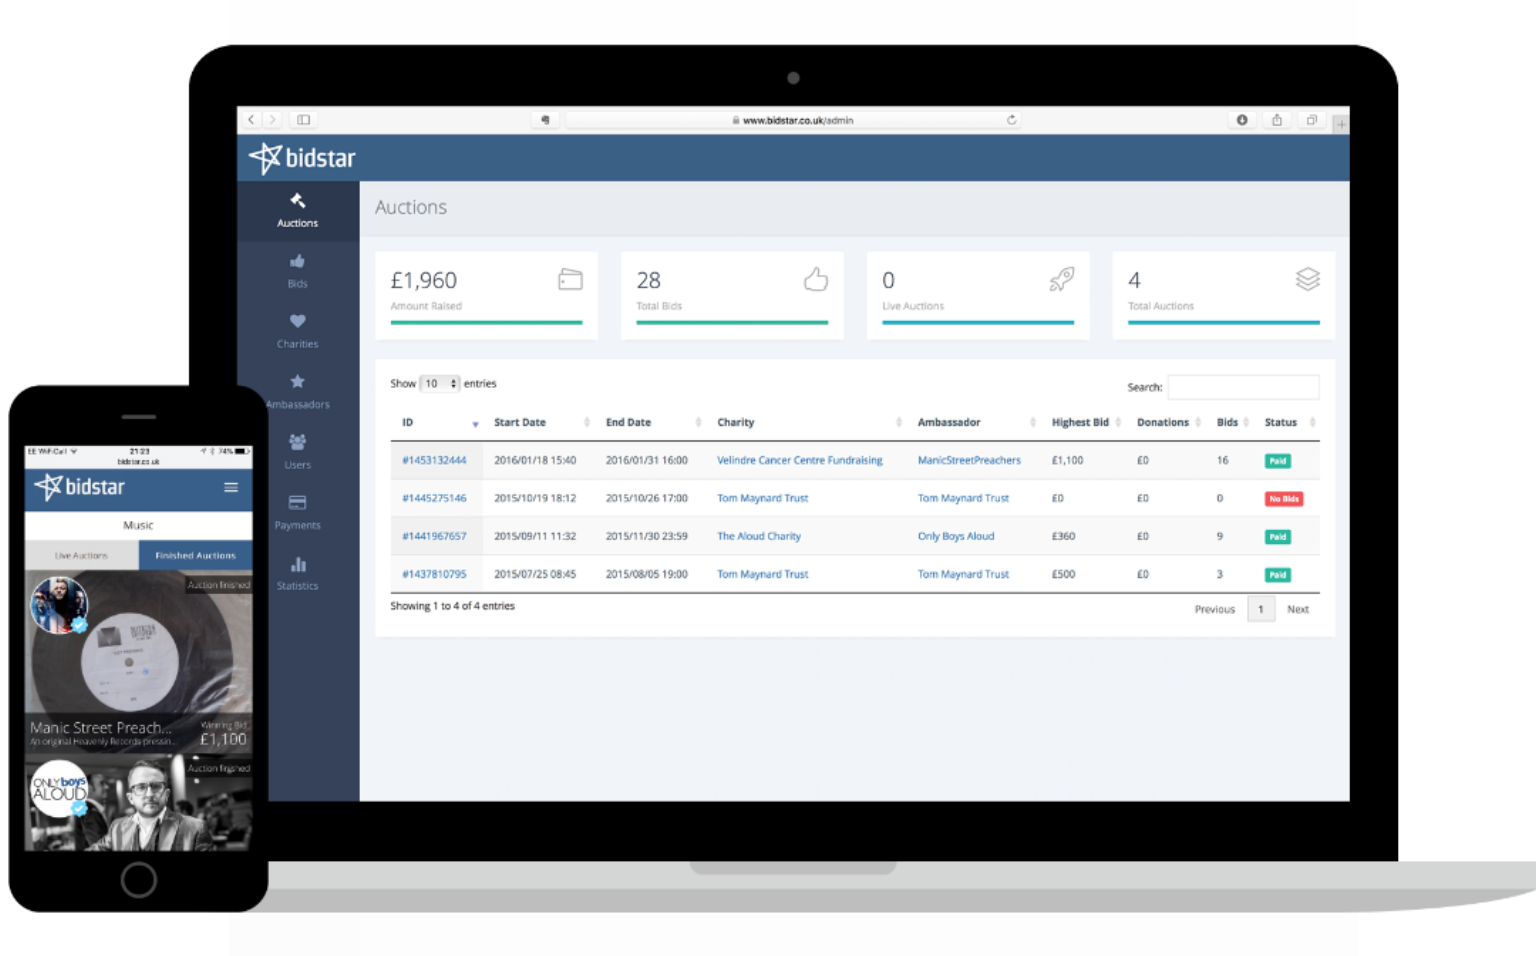Open auction #1453132444
Viewport: 1536px width, 956px height.
(434, 461)
